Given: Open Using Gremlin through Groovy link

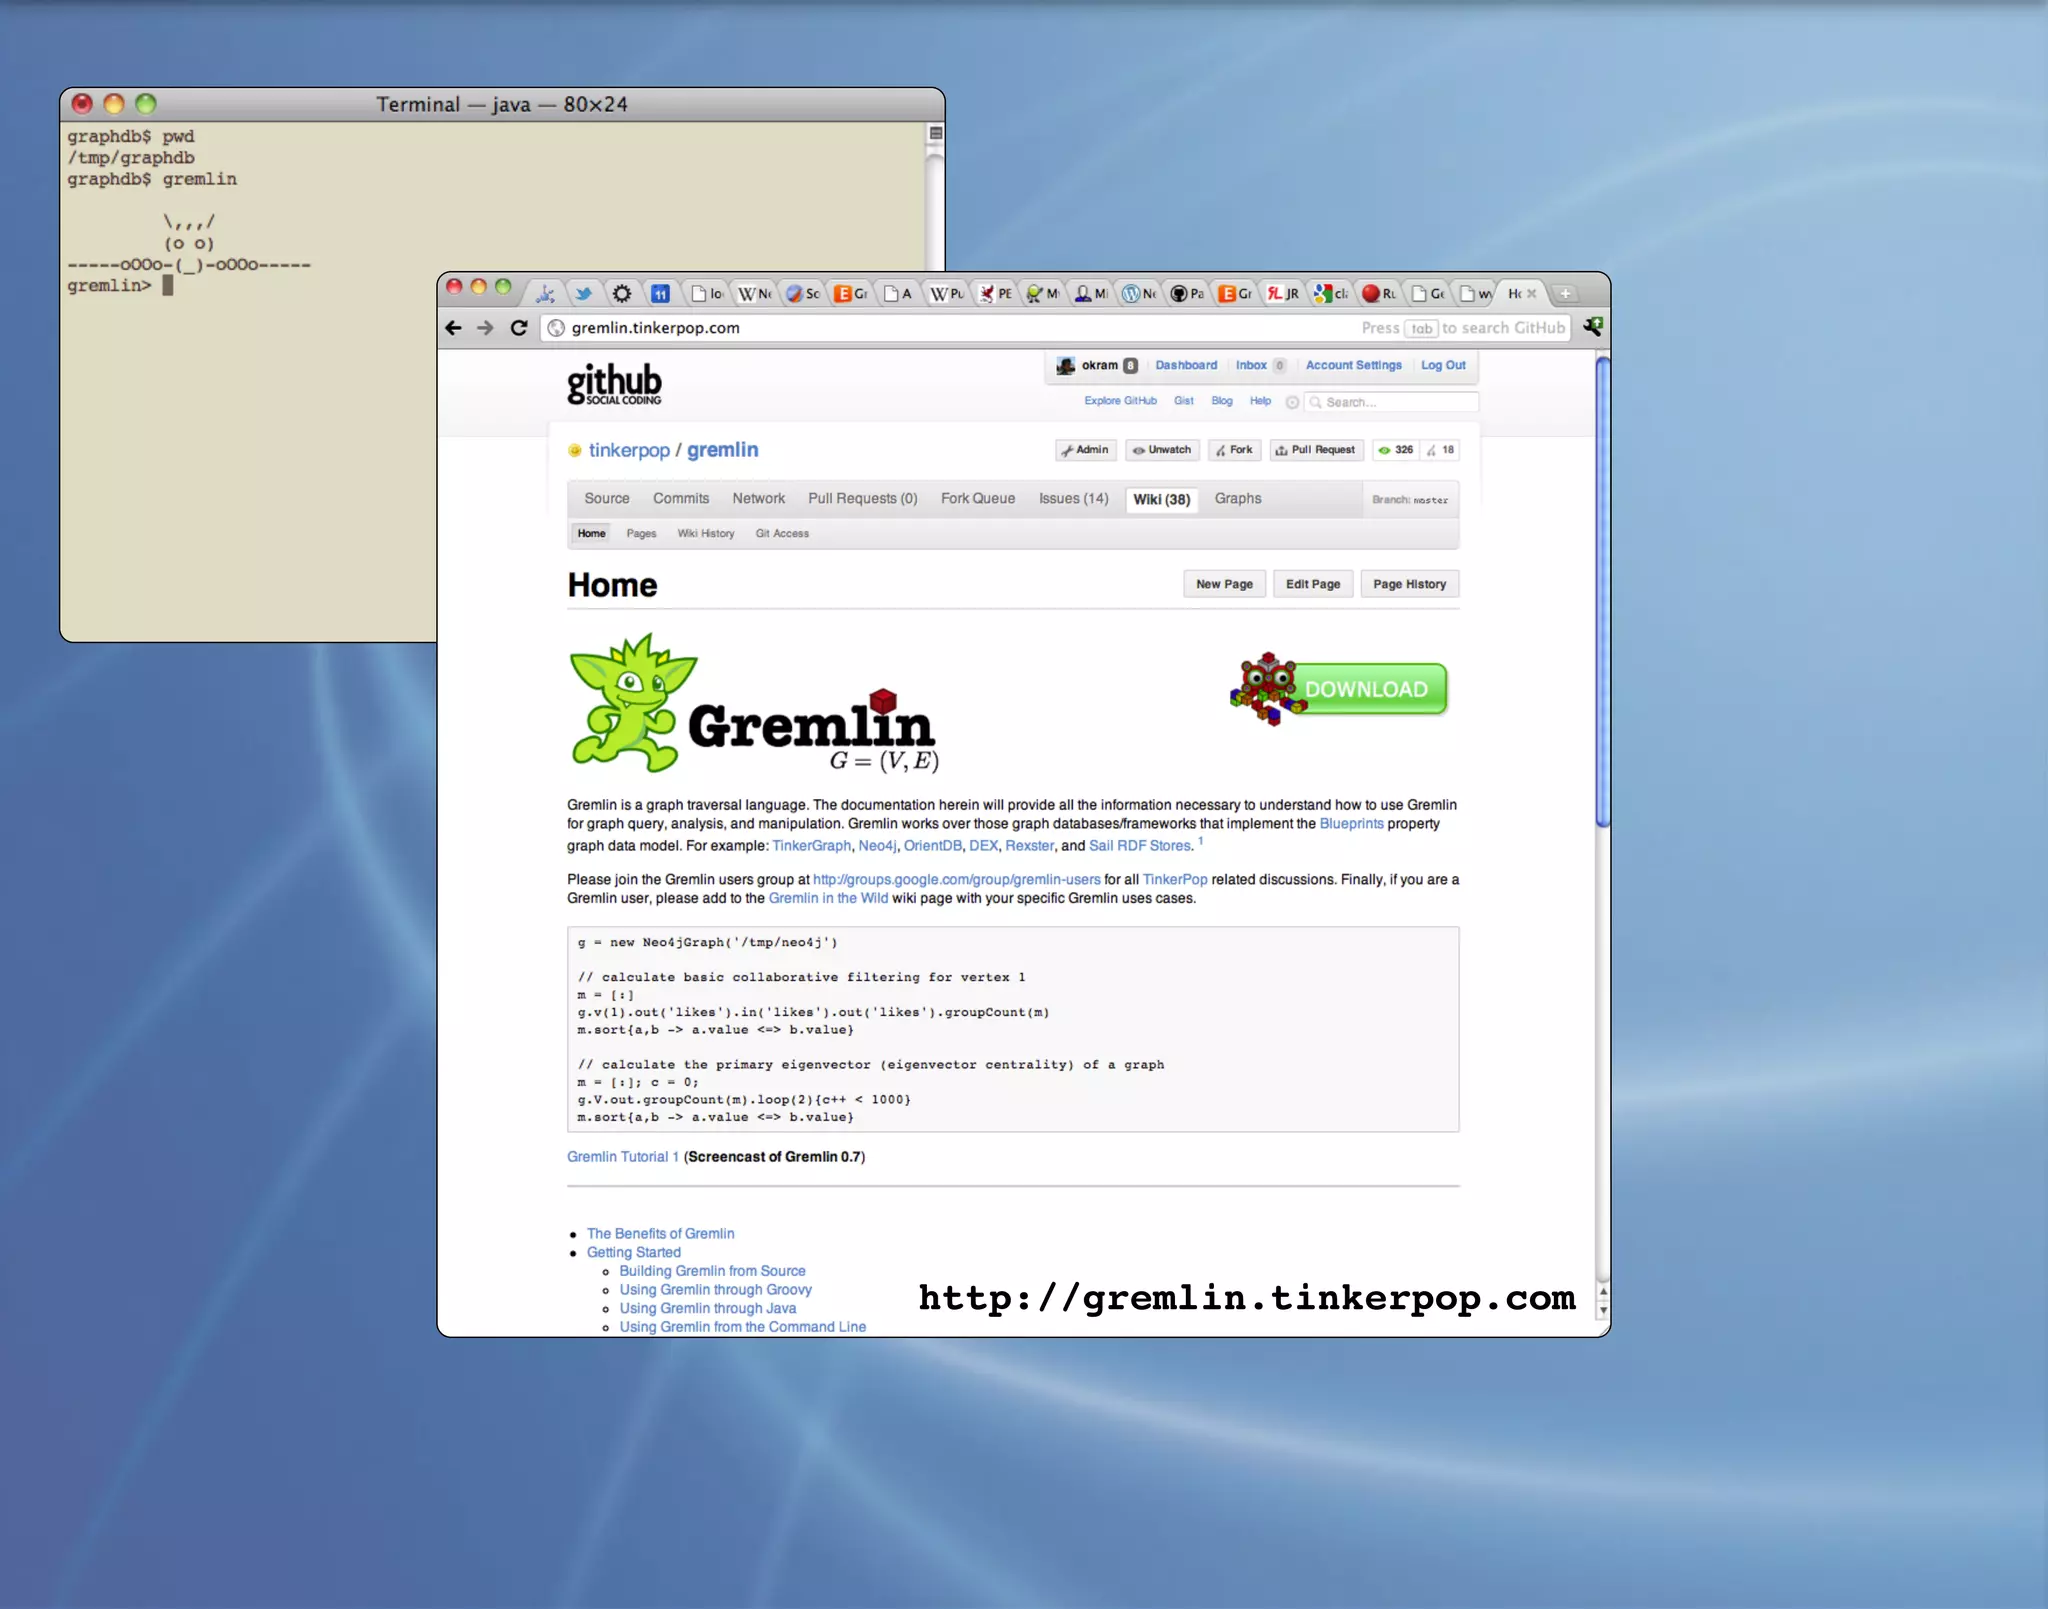Looking at the screenshot, I should [715, 1290].
